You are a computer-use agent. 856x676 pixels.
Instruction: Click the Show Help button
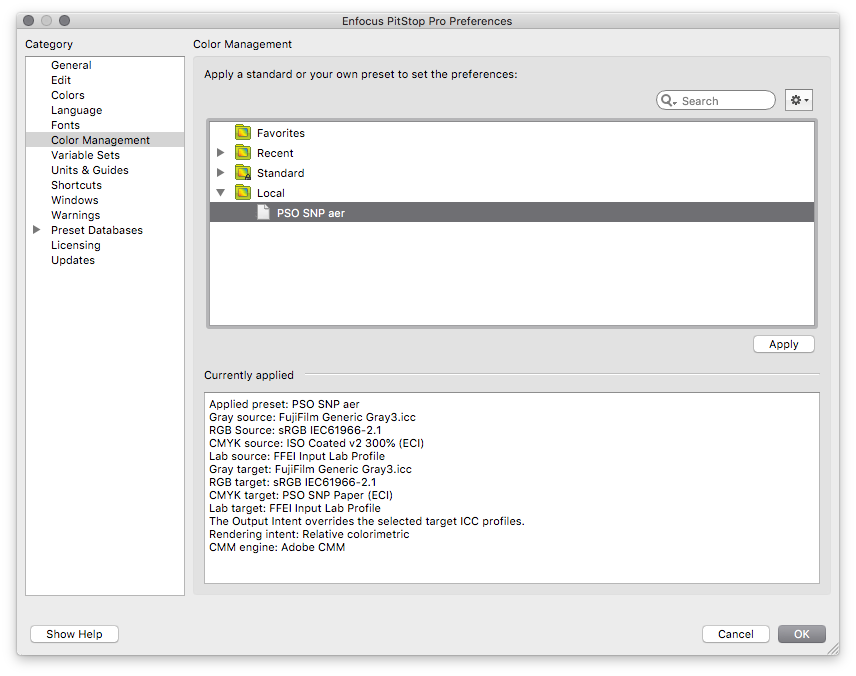[x=74, y=634]
